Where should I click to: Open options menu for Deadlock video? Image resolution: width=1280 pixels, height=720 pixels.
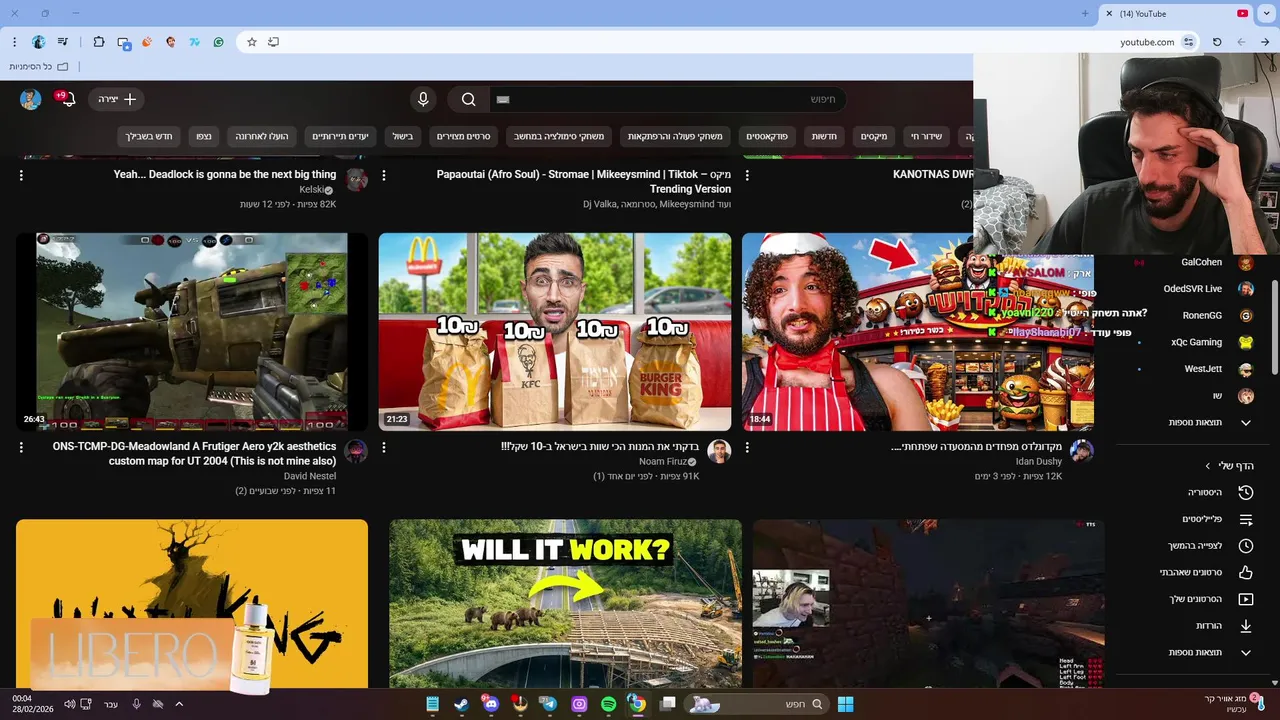tap(21, 175)
